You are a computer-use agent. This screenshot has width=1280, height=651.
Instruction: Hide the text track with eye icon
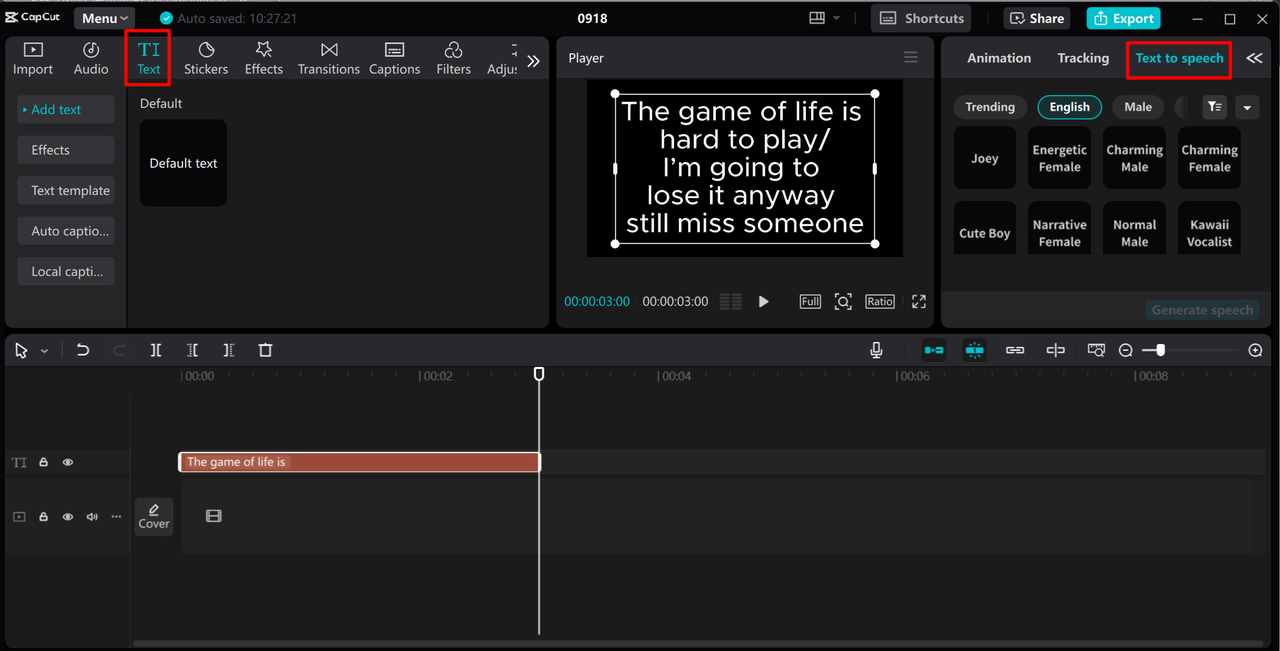68,462
